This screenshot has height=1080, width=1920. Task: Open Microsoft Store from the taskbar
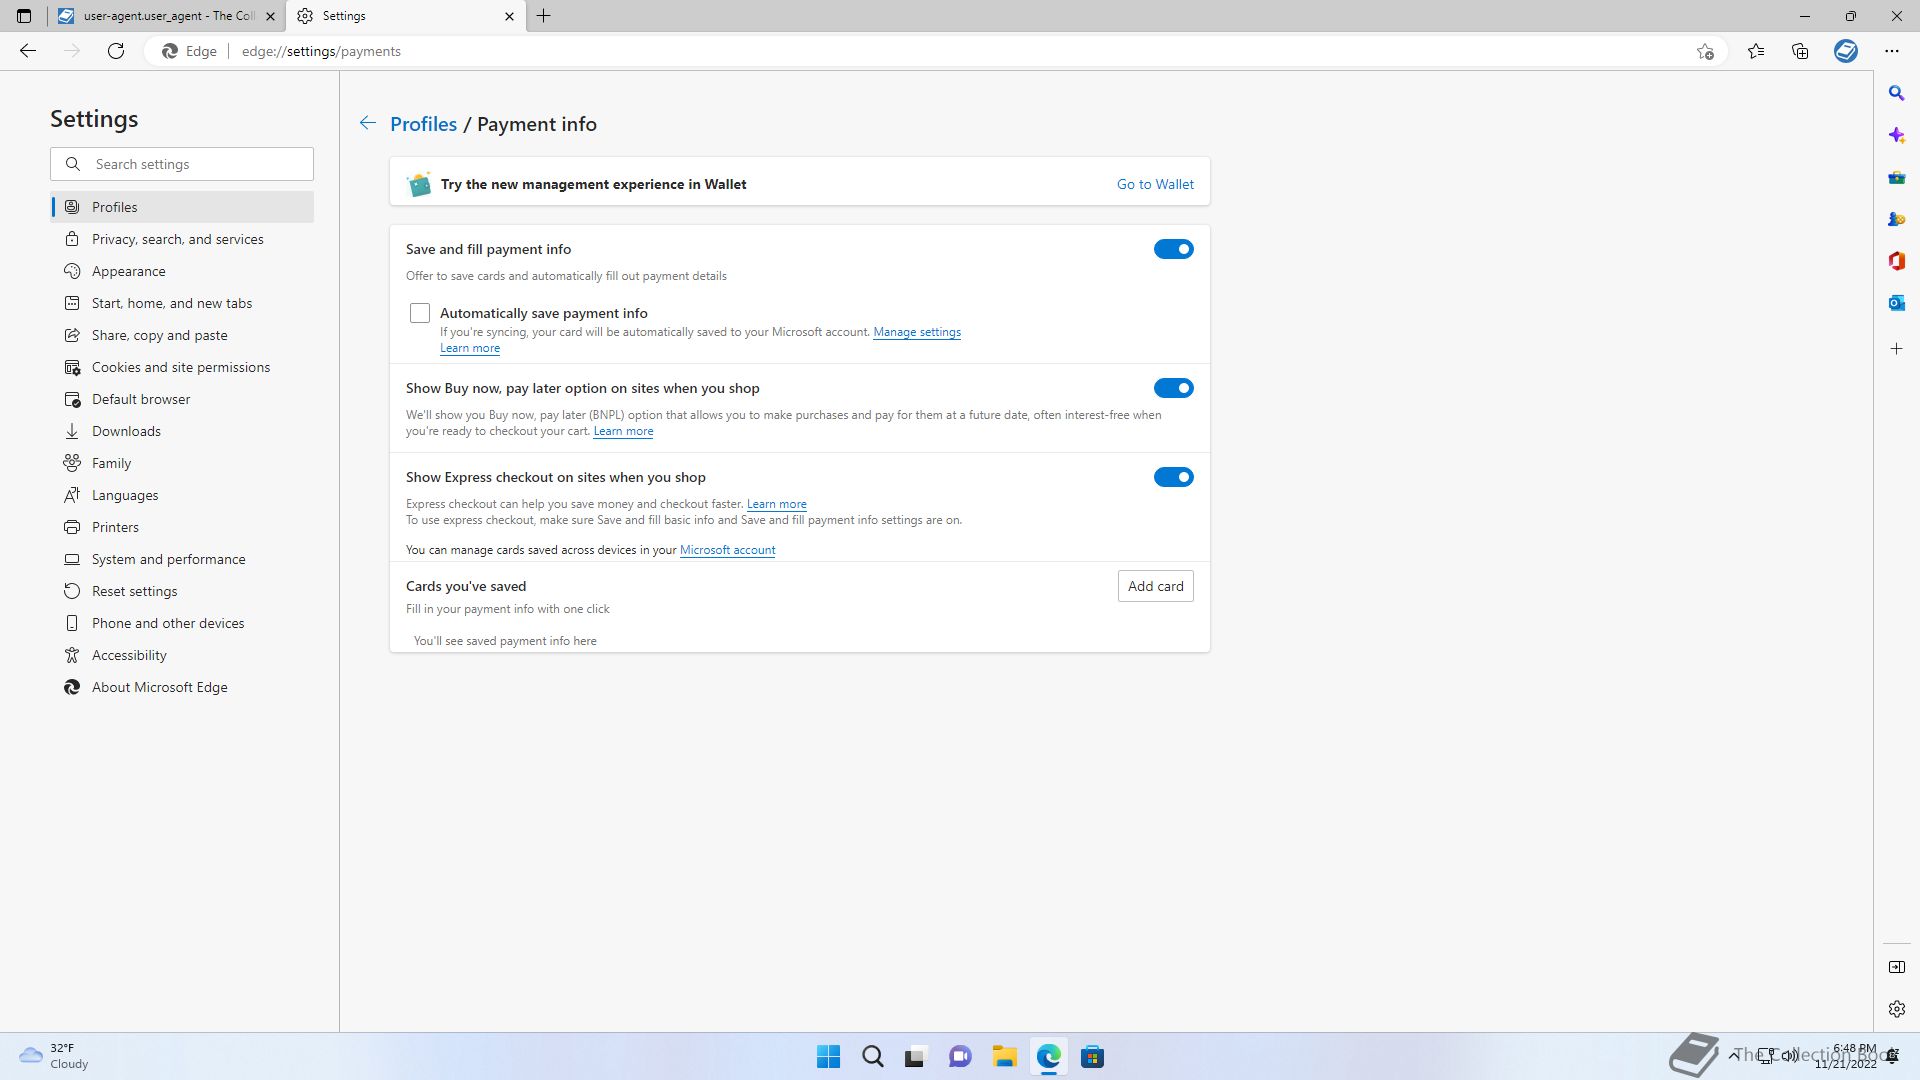1092,1057
